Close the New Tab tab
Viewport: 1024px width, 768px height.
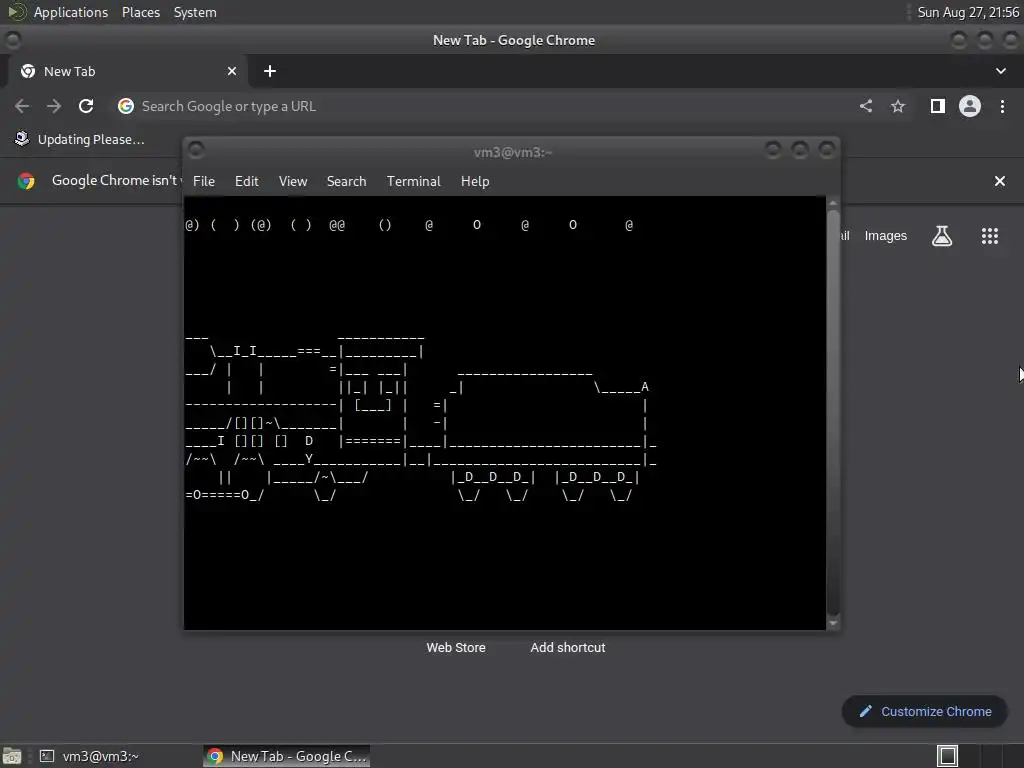(232, 71)
